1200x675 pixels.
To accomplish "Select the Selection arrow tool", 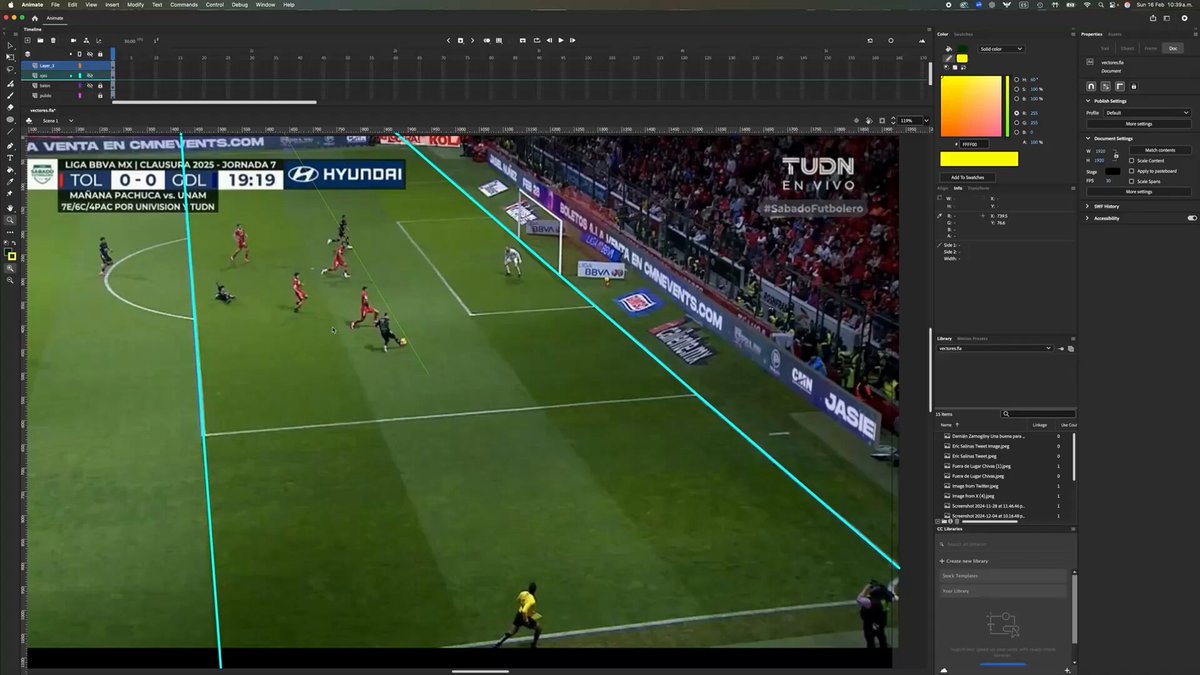I will [x=10, y=46].
